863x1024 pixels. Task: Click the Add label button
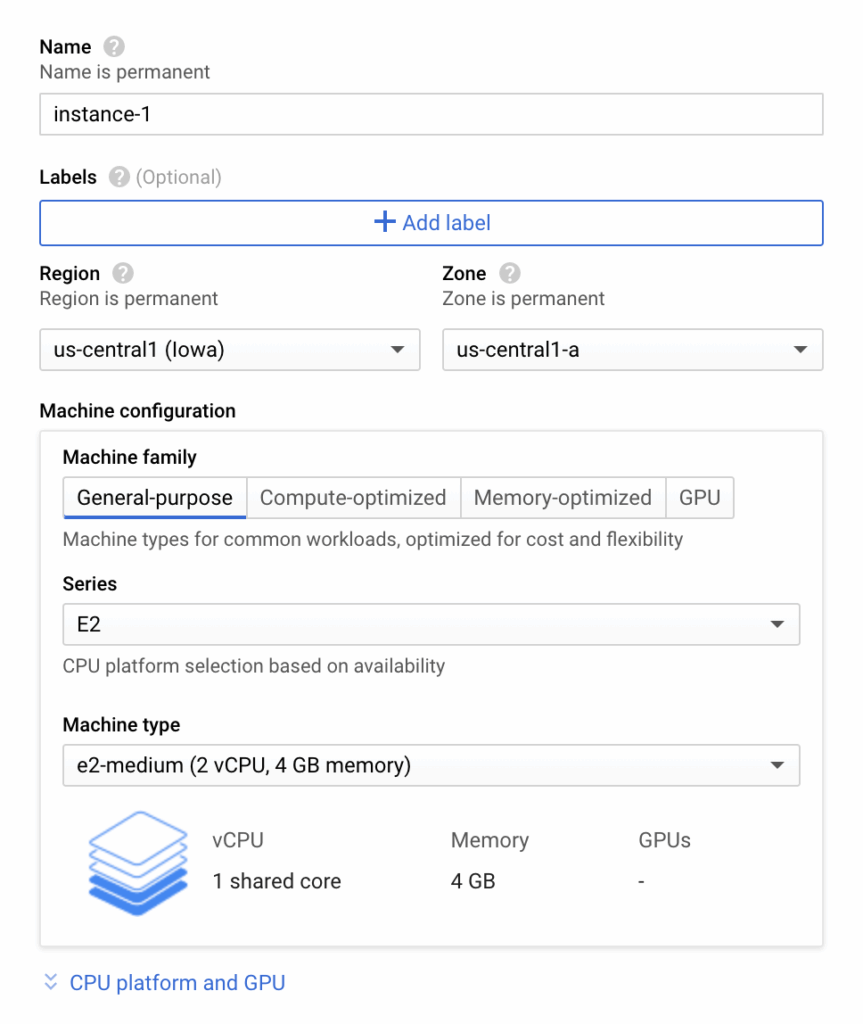(430, 222)
